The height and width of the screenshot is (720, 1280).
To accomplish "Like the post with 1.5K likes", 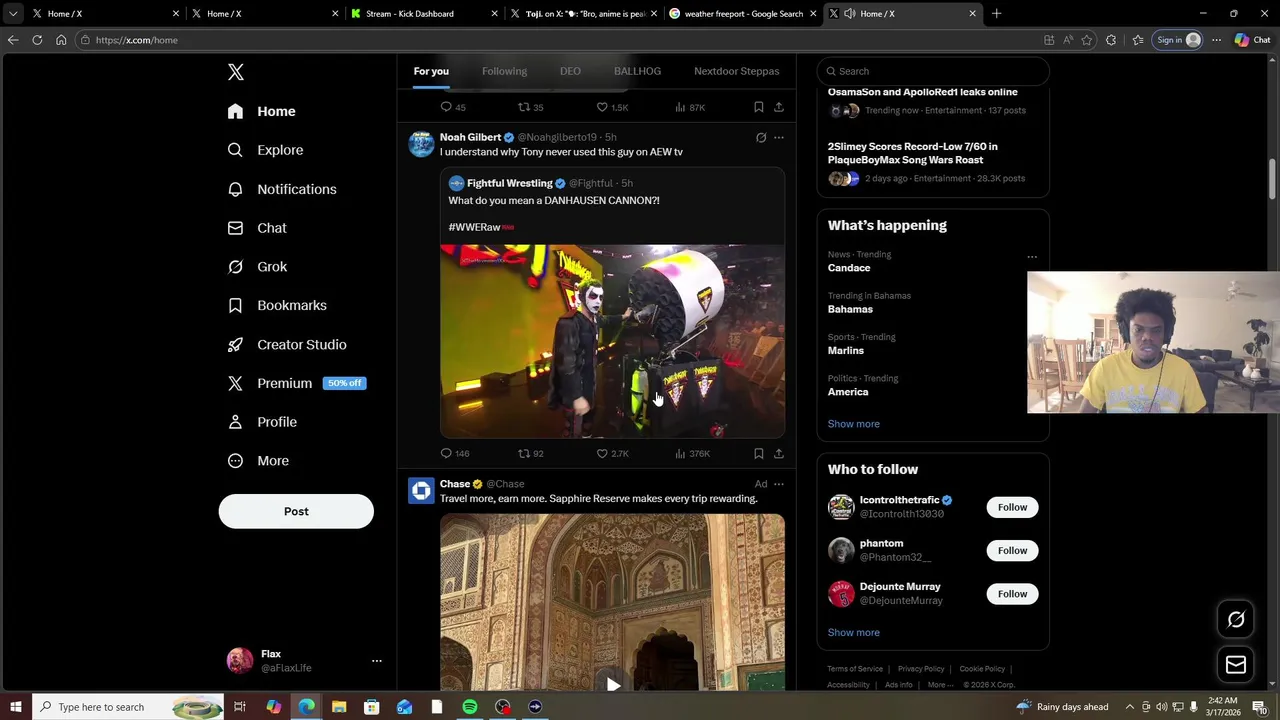I will 612,107.
